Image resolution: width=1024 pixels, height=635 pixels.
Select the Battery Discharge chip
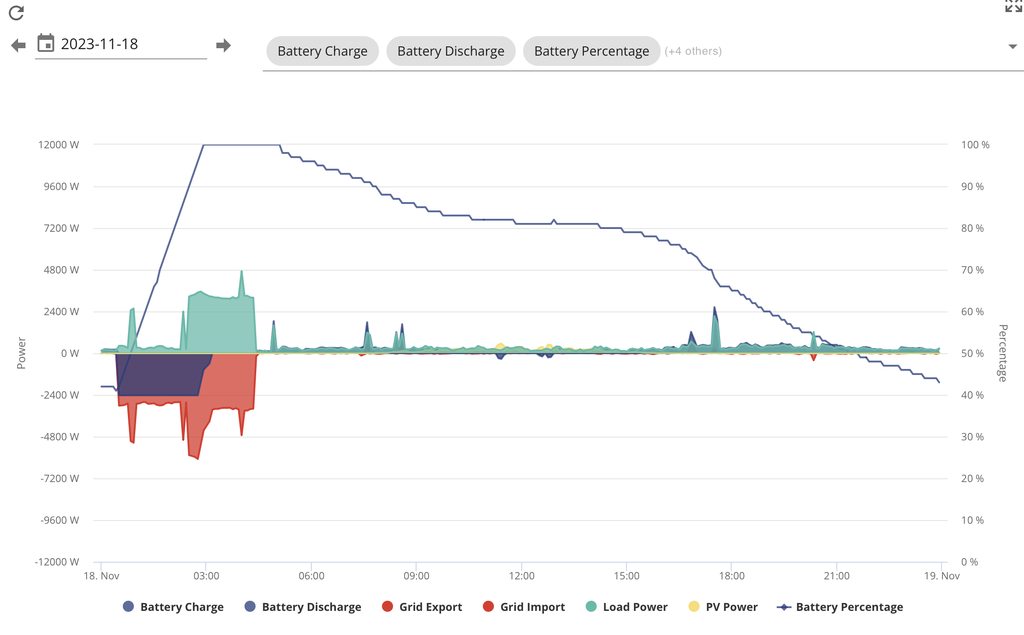click(450, 51)
